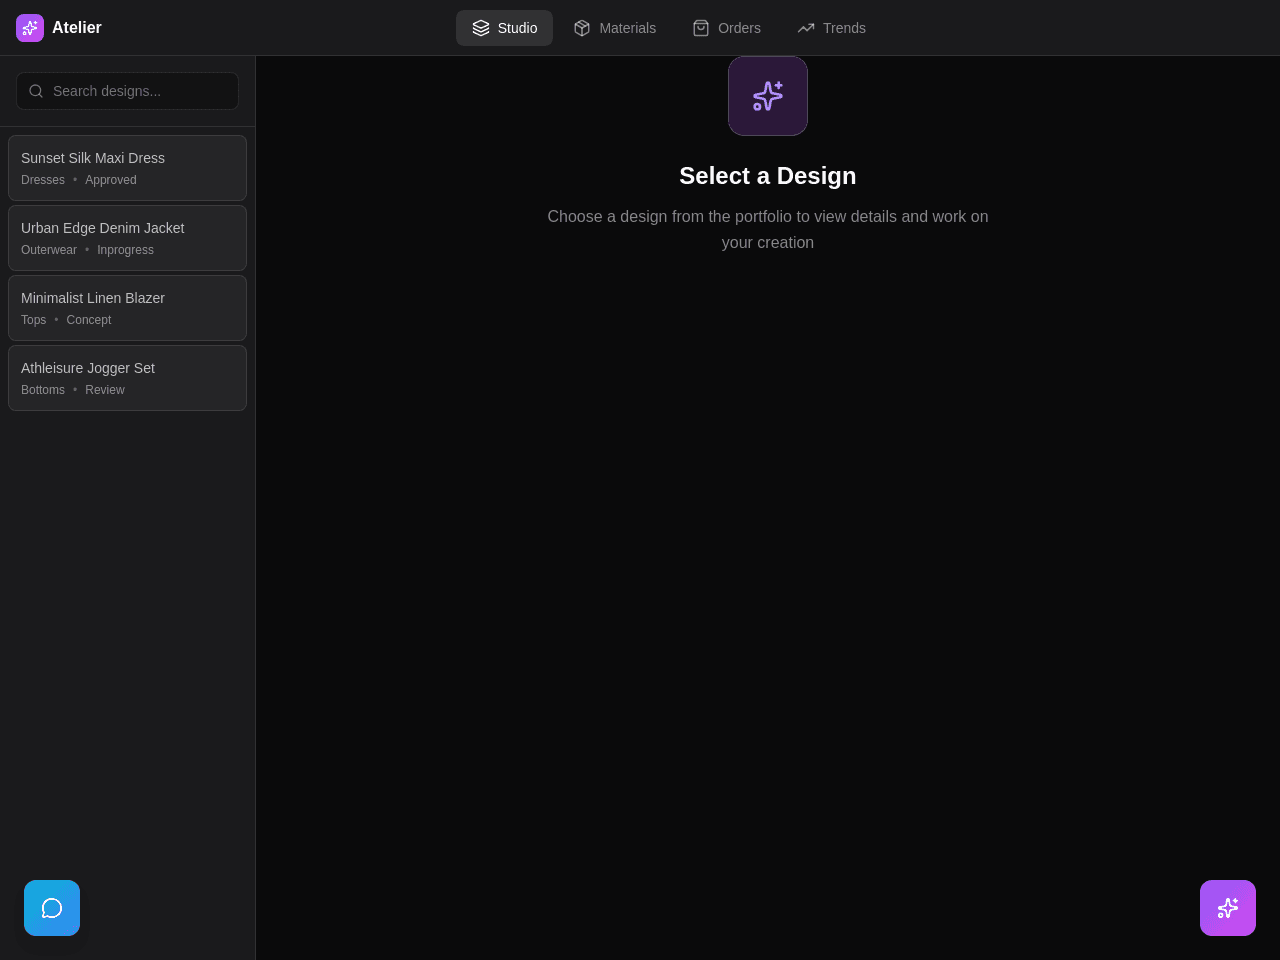Click the search magnifier icon
This screenshot has height=960, width=1280.
(x=36, y=91)
